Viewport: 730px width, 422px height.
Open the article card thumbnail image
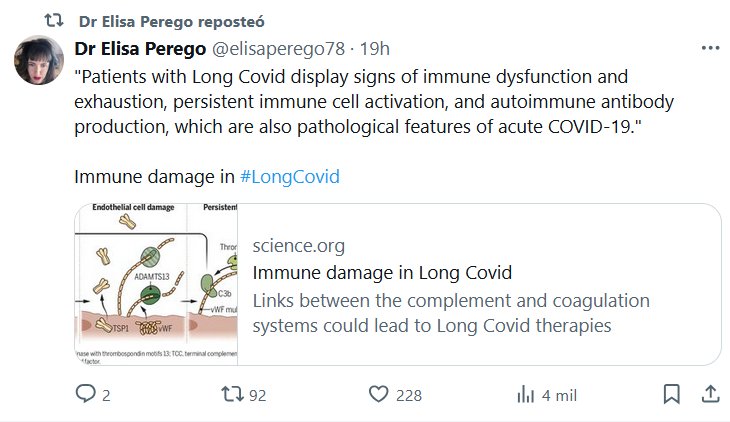click(x=156, y=284)
